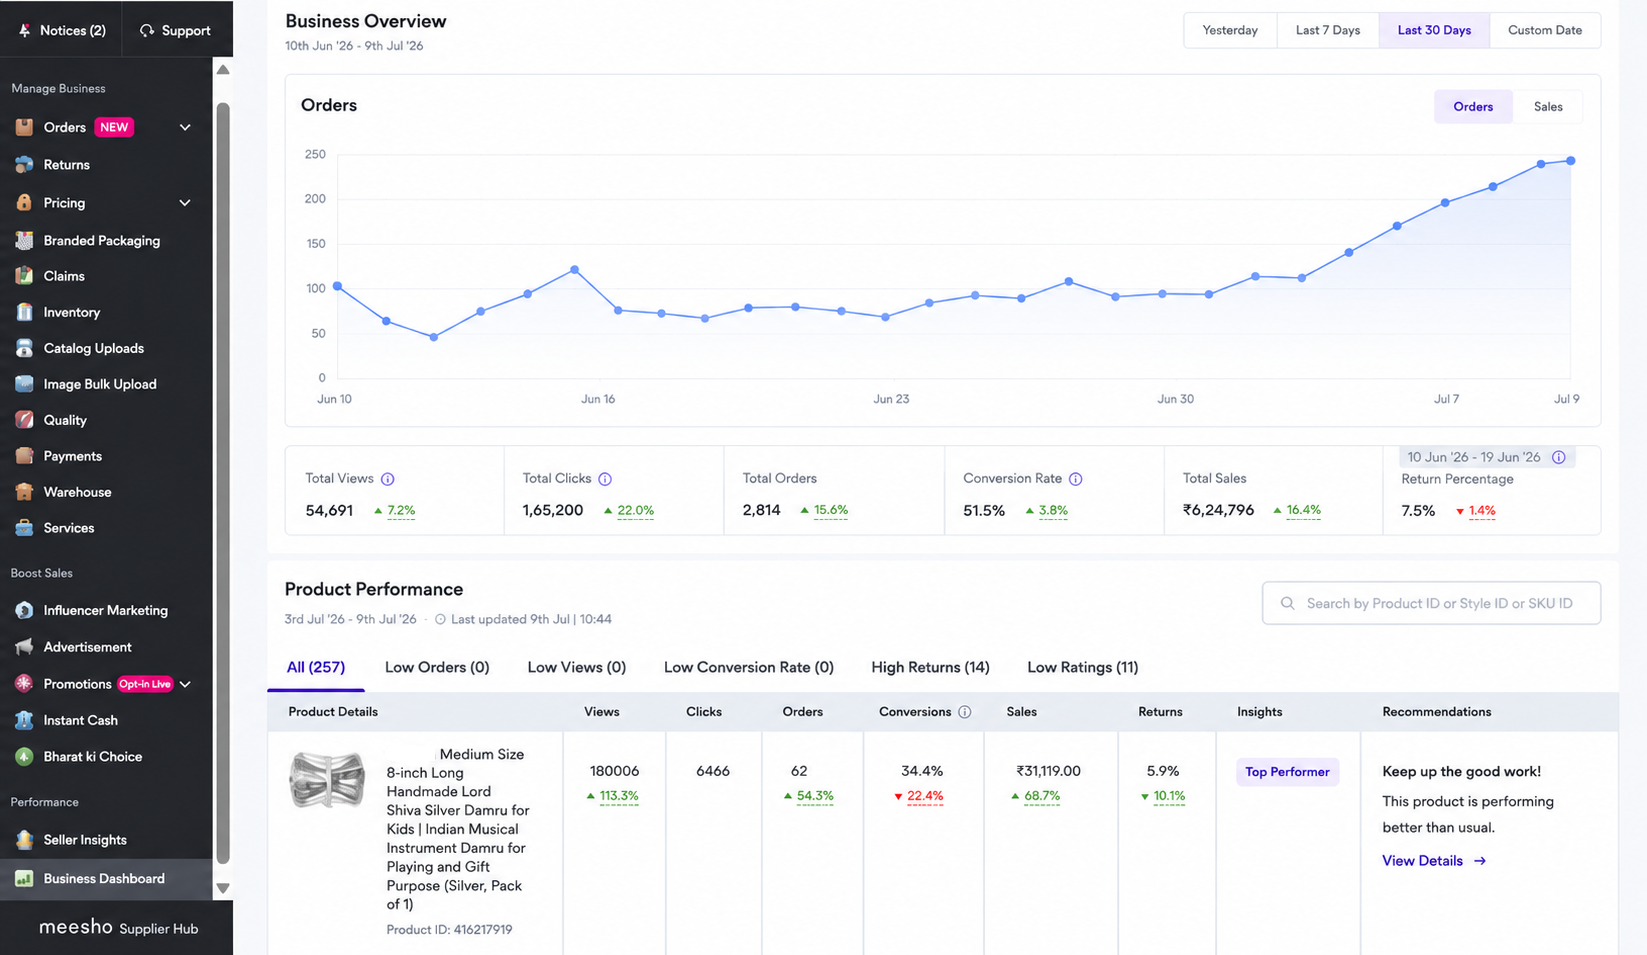Click the Image Bulk Upload icon
Viewport: 1647px width, 955px height.
pyautogui.click(x=24, y=384)
